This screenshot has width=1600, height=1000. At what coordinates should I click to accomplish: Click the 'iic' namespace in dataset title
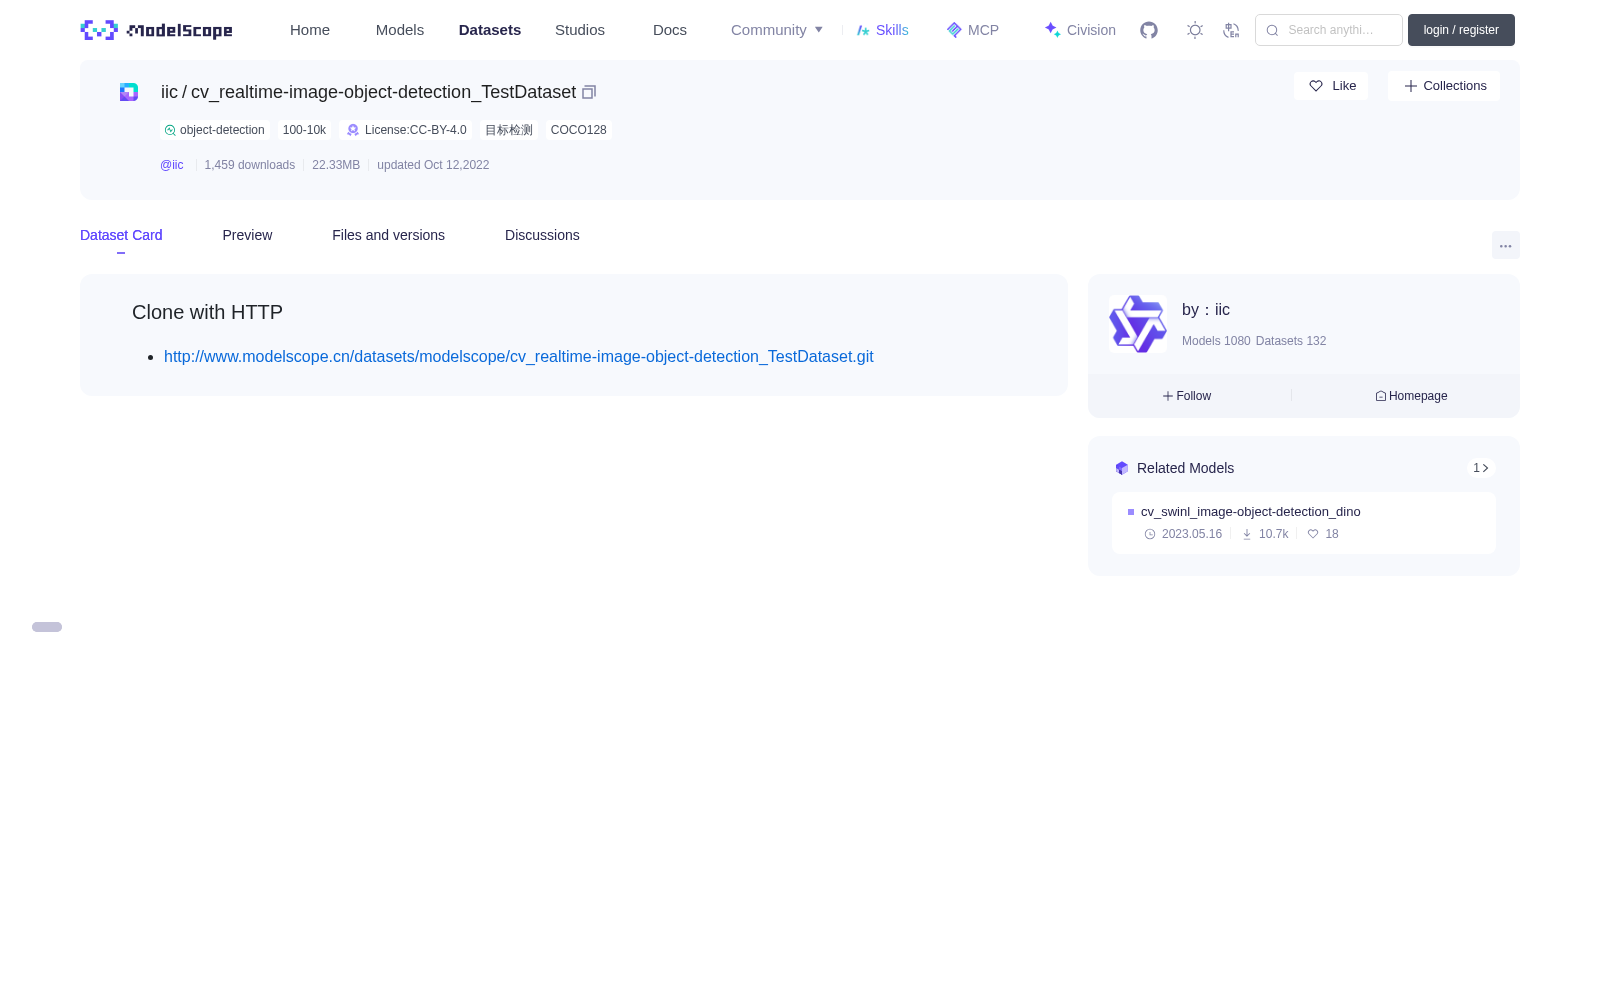tap(169, 92)
